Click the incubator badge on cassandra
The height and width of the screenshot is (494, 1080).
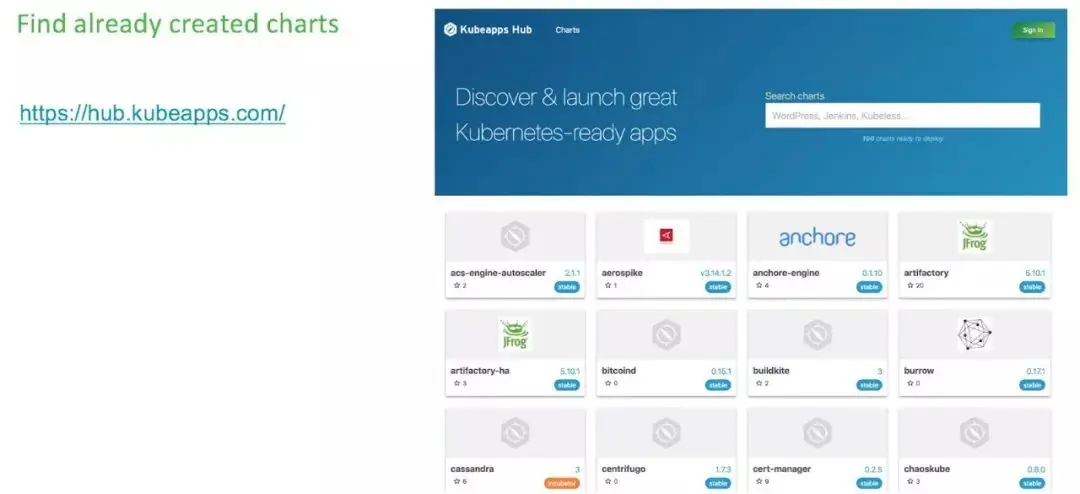562,483
